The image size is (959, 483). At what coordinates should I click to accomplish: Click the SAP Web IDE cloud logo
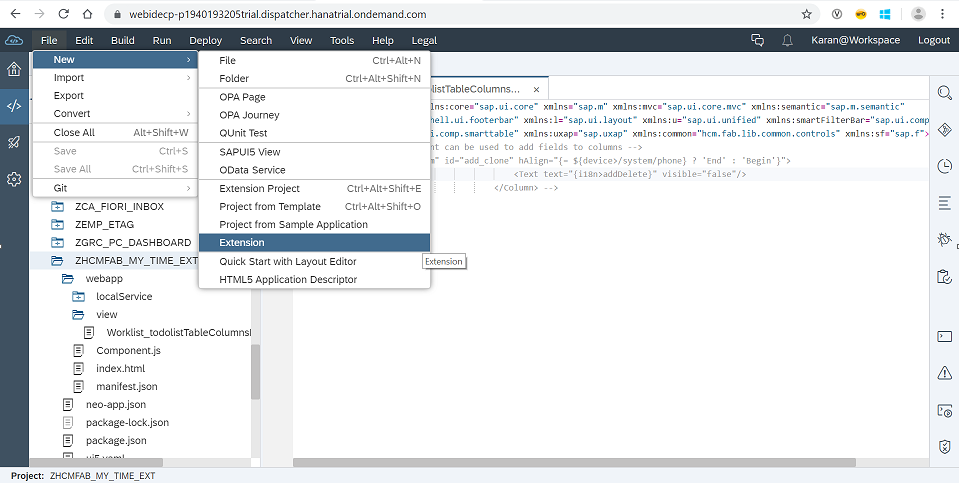(x=14, y=40)
